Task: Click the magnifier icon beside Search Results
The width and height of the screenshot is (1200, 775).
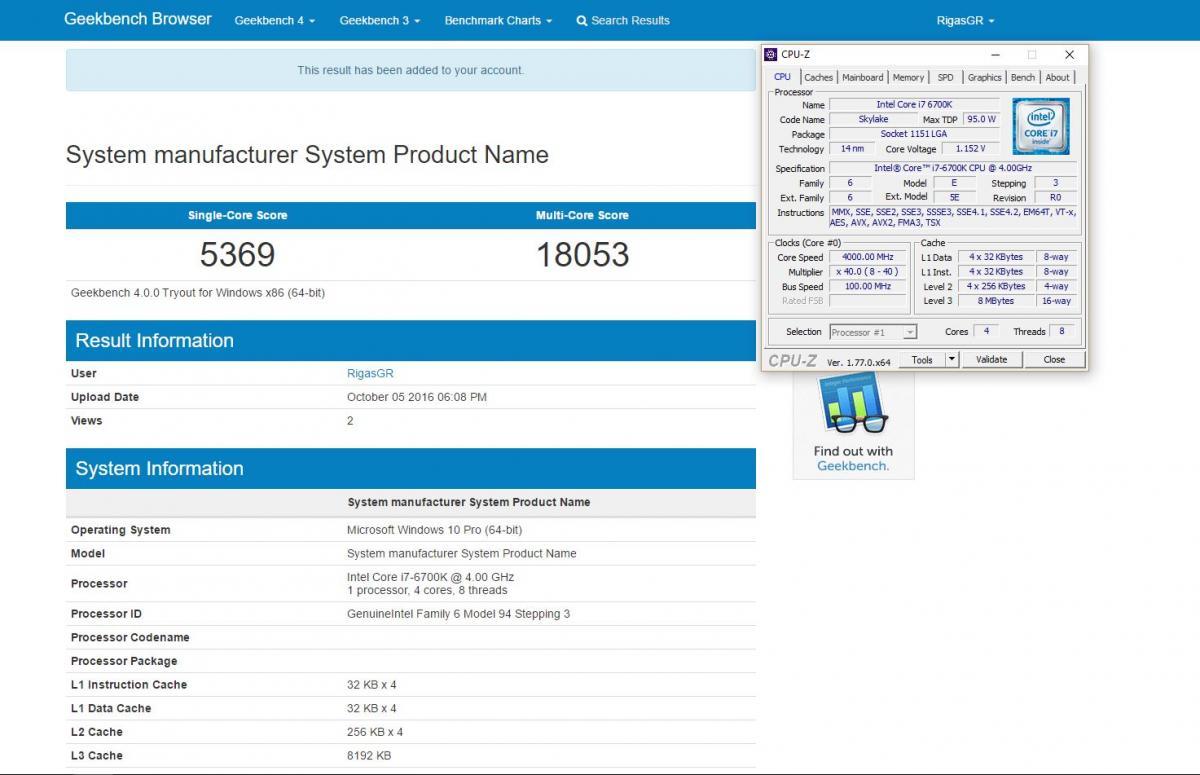Action: pyautogui.click(x=582, y=20)
